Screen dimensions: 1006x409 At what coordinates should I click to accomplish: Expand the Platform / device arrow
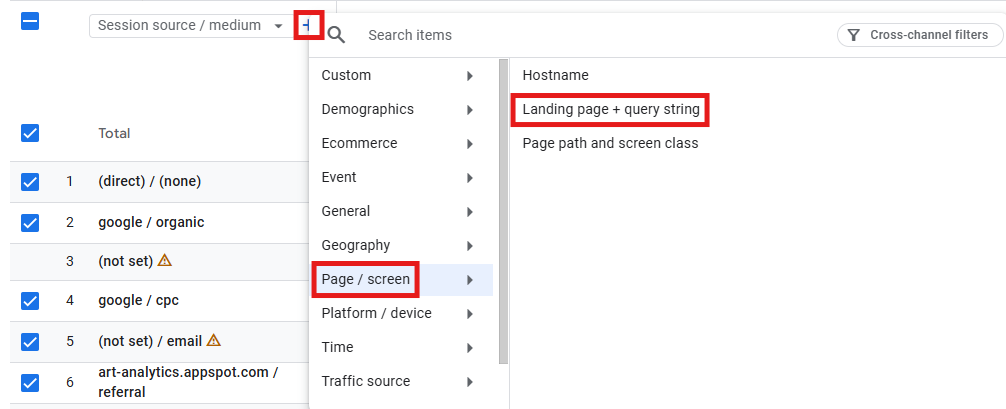[x=470, y=314]
